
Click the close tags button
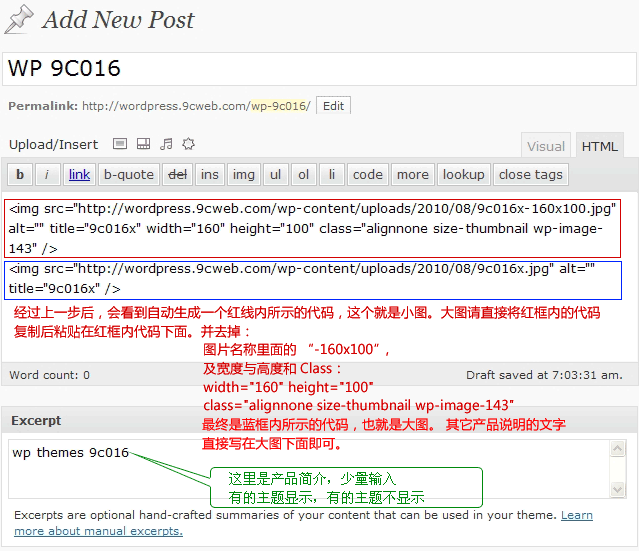click(531, 174)
